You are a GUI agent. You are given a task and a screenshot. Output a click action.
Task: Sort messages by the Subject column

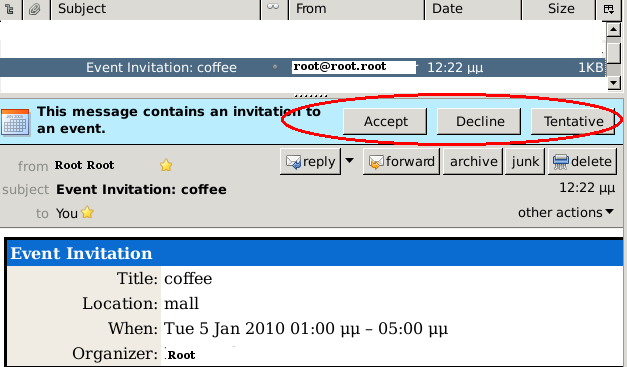(x=156, y=9)
